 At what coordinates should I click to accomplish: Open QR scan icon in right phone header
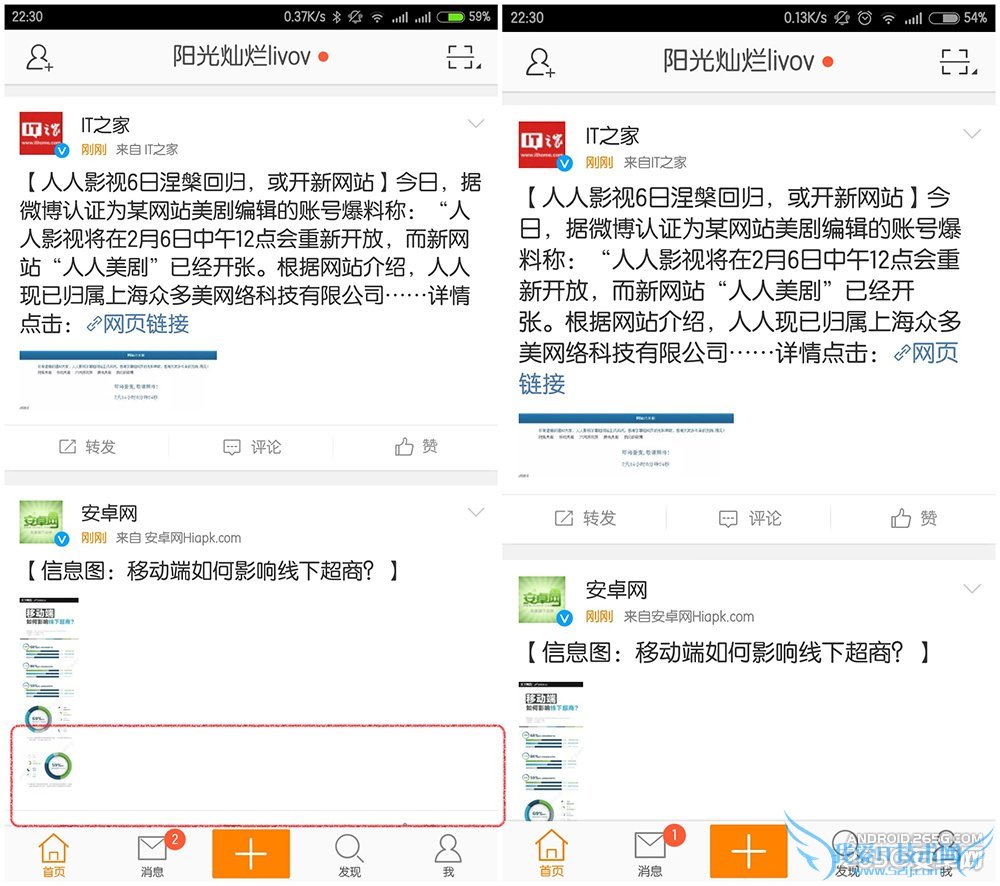[959, 62]
